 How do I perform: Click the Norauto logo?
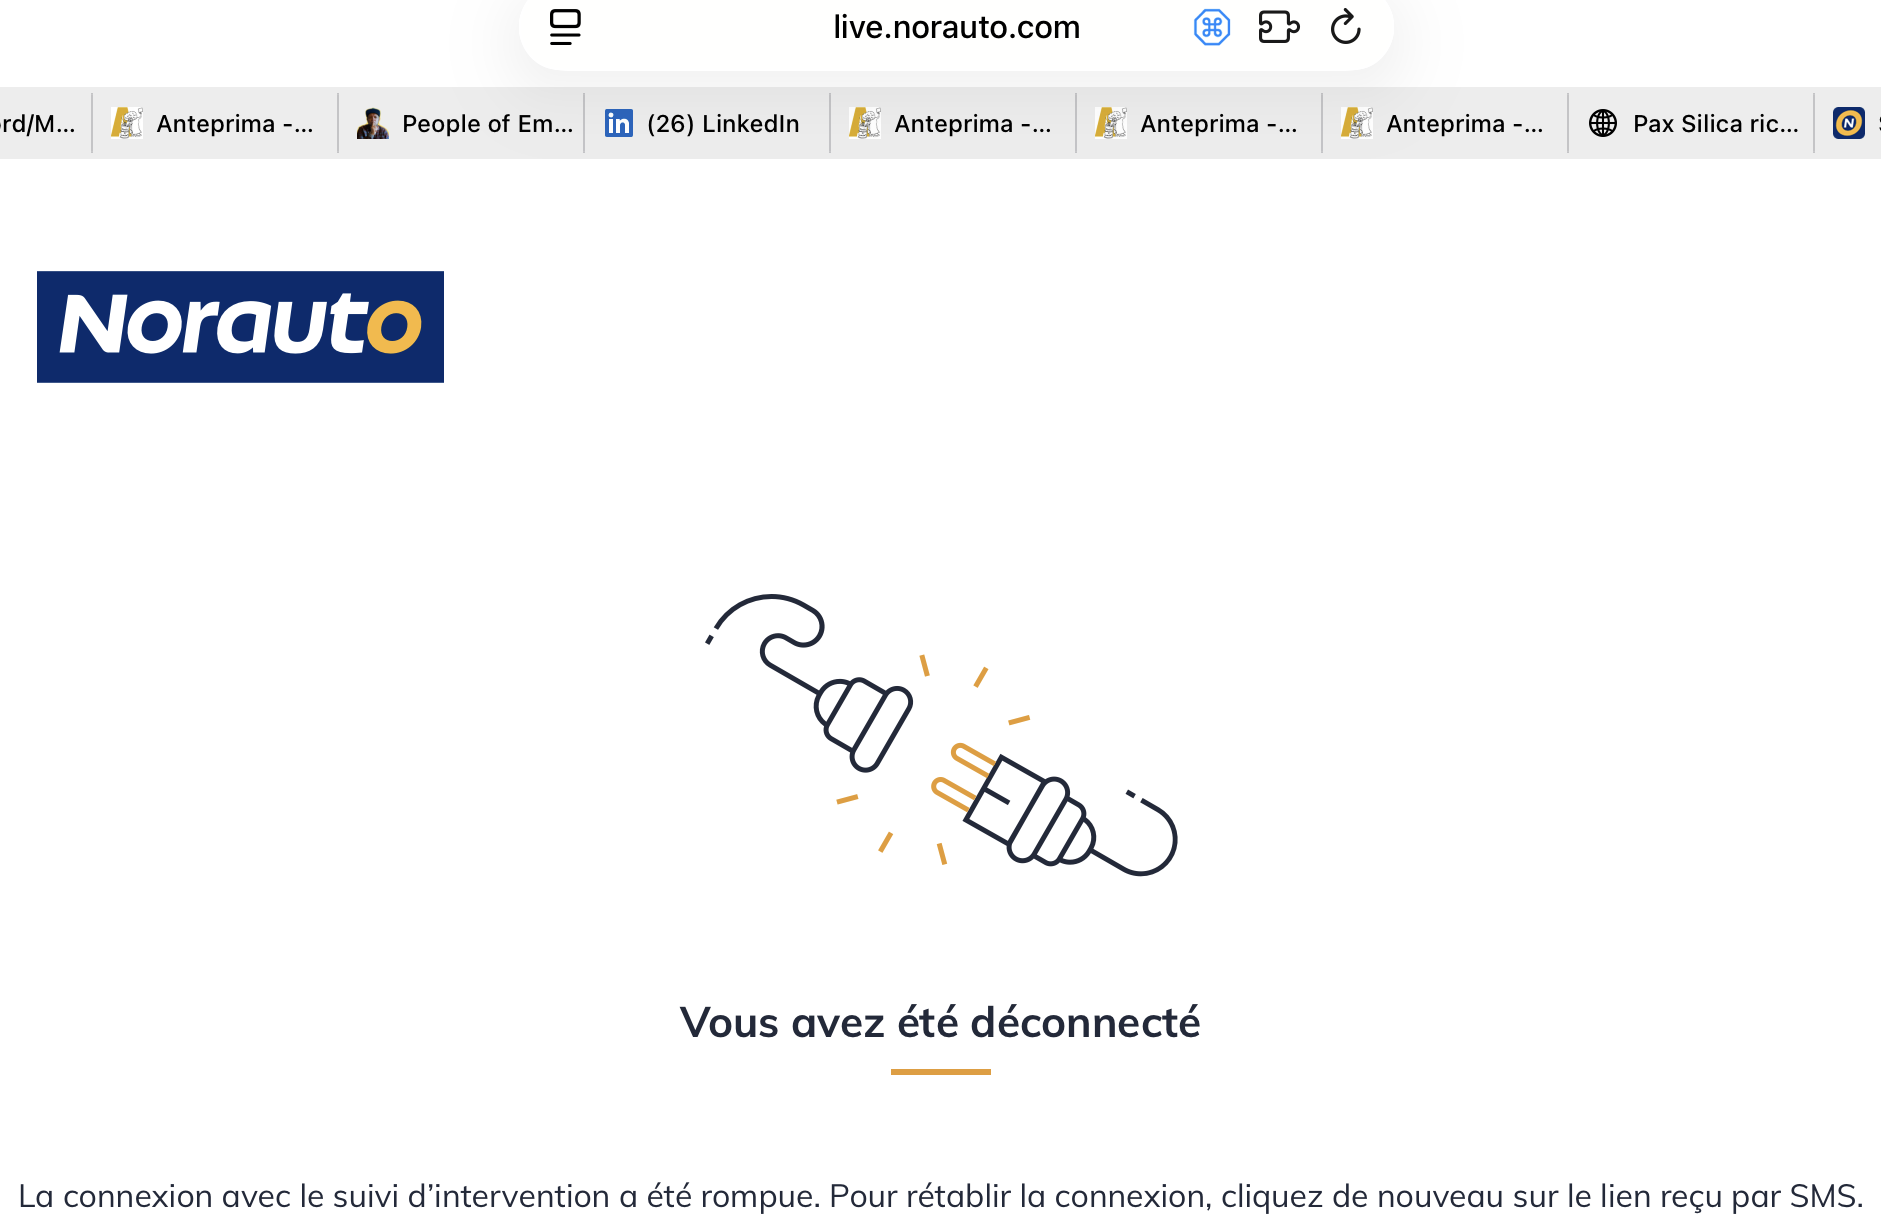(x=240, y=327)
